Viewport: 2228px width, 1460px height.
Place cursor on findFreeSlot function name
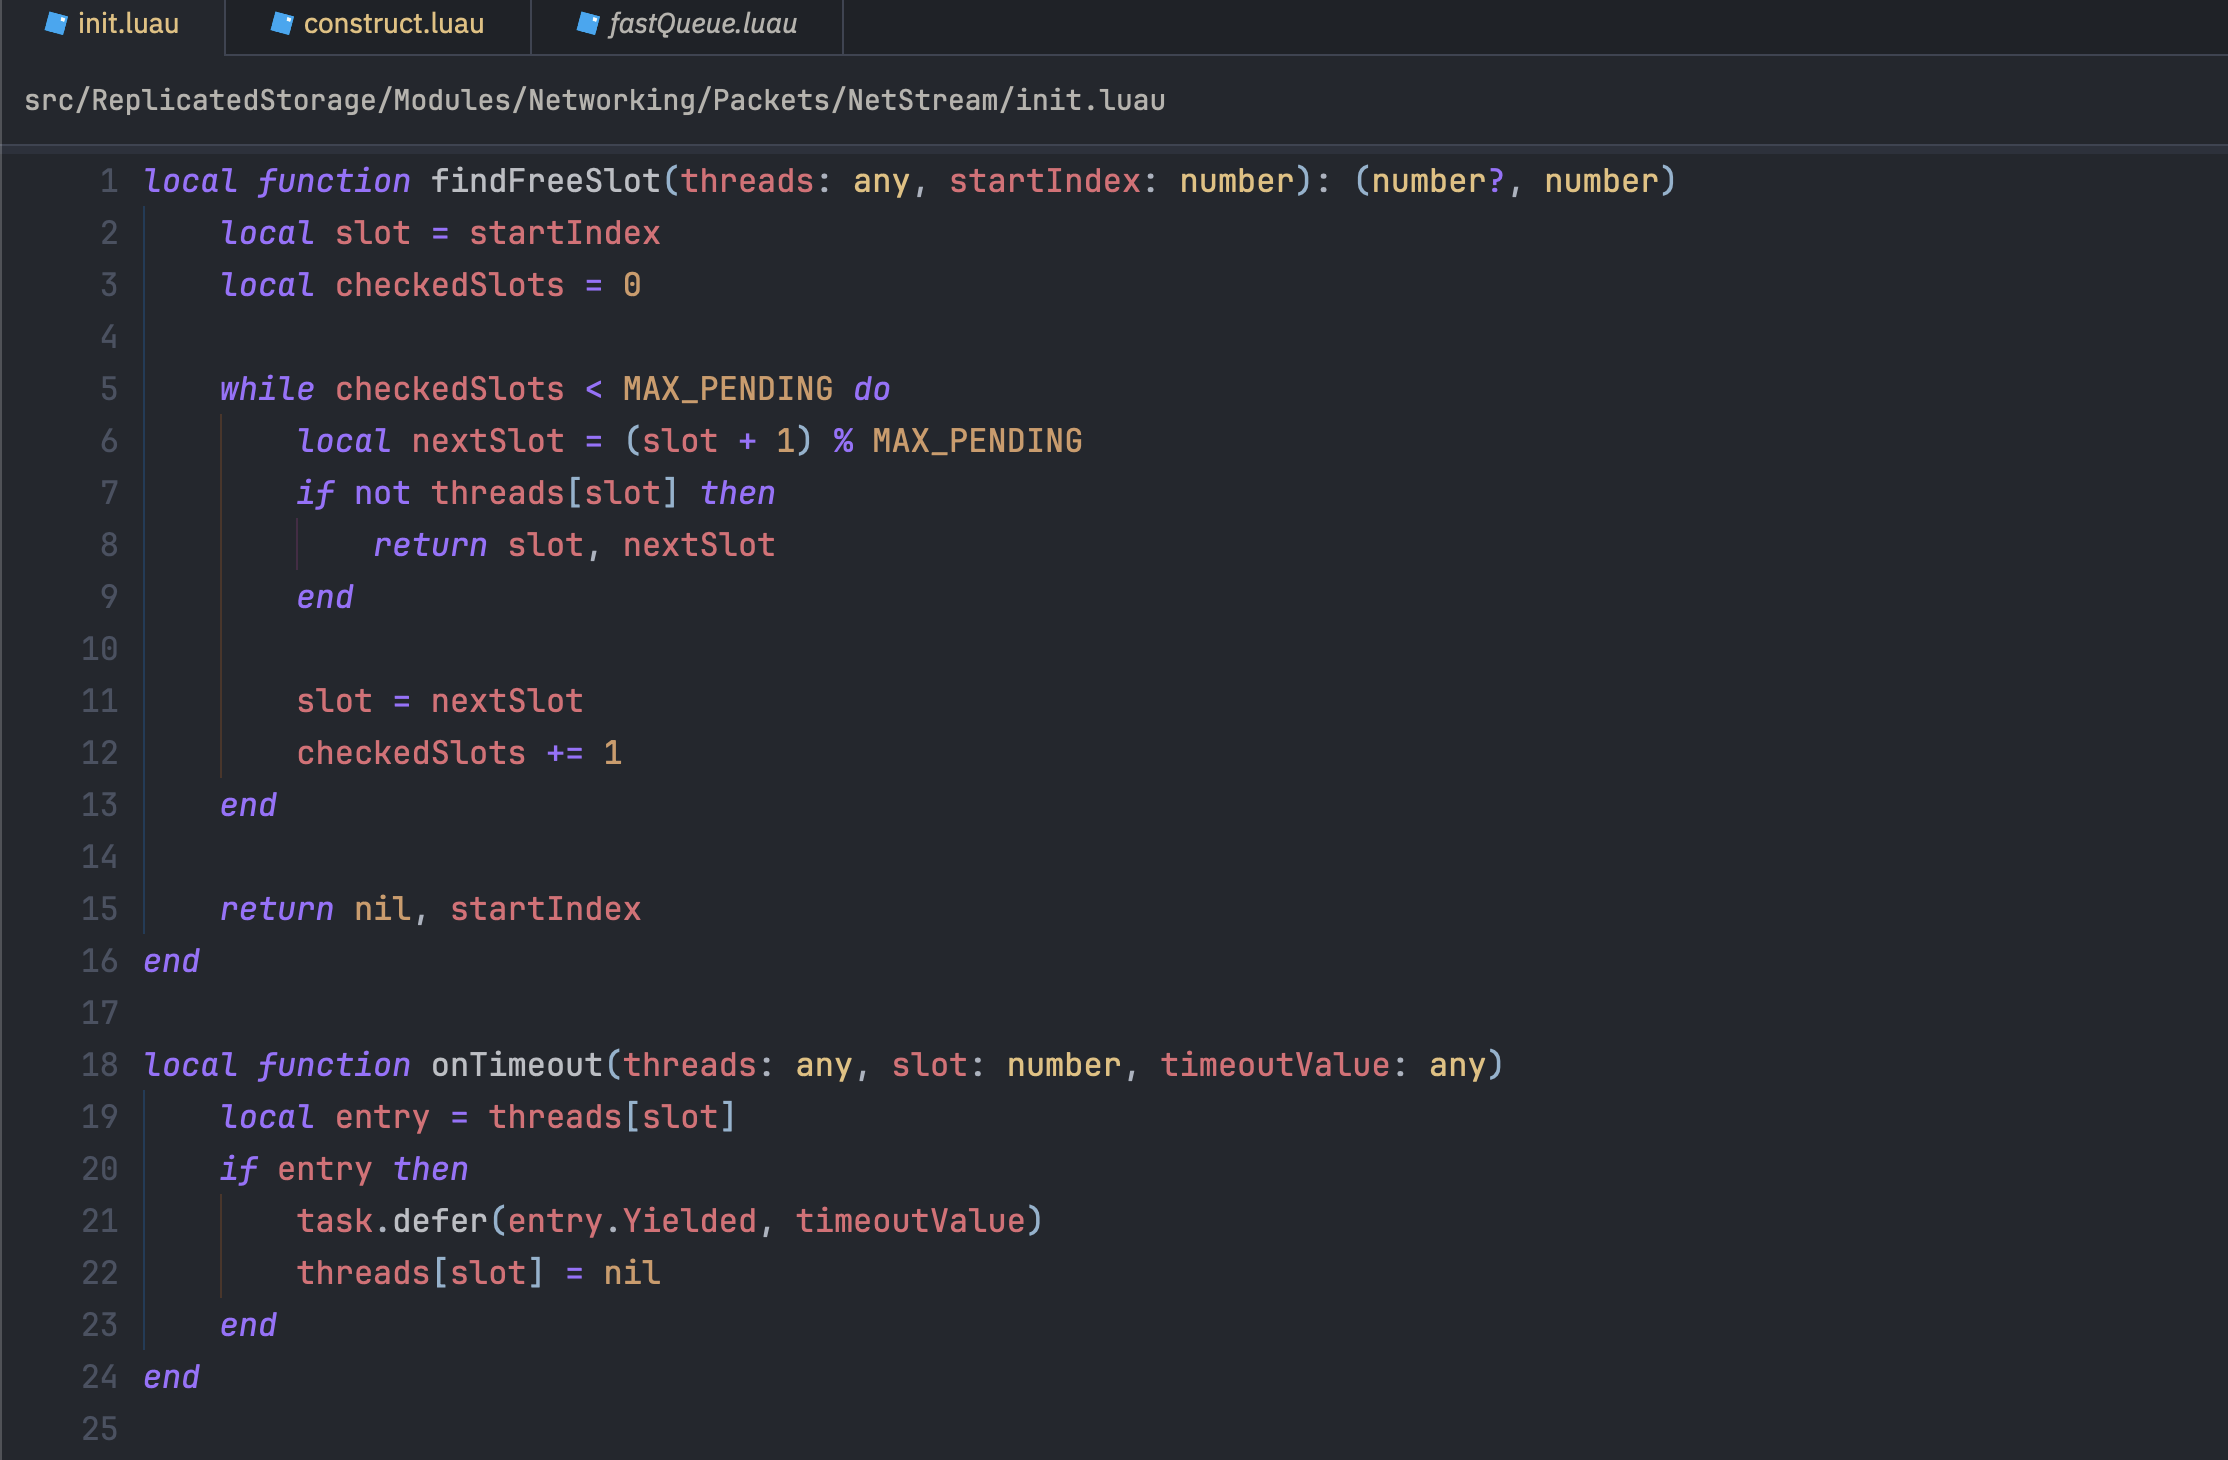click(546, 181)
